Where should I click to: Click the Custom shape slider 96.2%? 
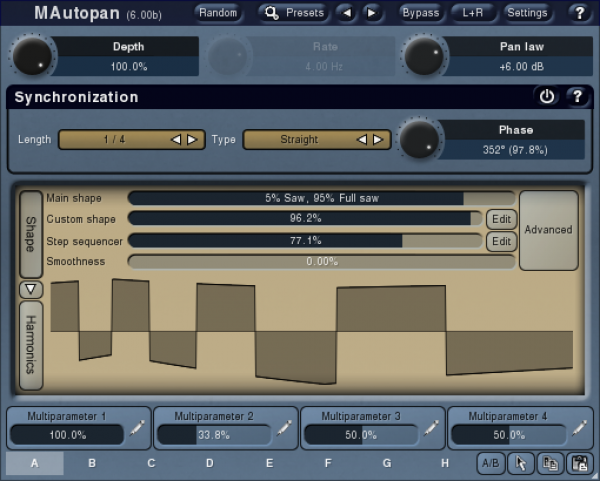[x=305, y=218]
